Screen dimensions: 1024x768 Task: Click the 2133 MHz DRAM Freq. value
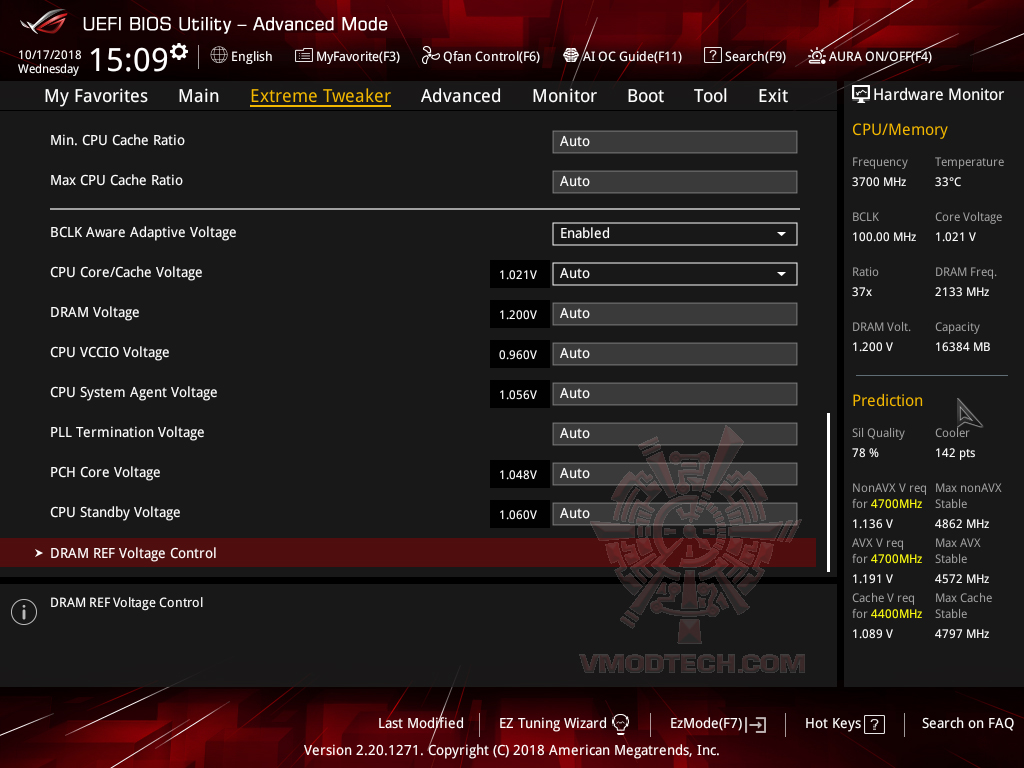(x=961, y=292)
